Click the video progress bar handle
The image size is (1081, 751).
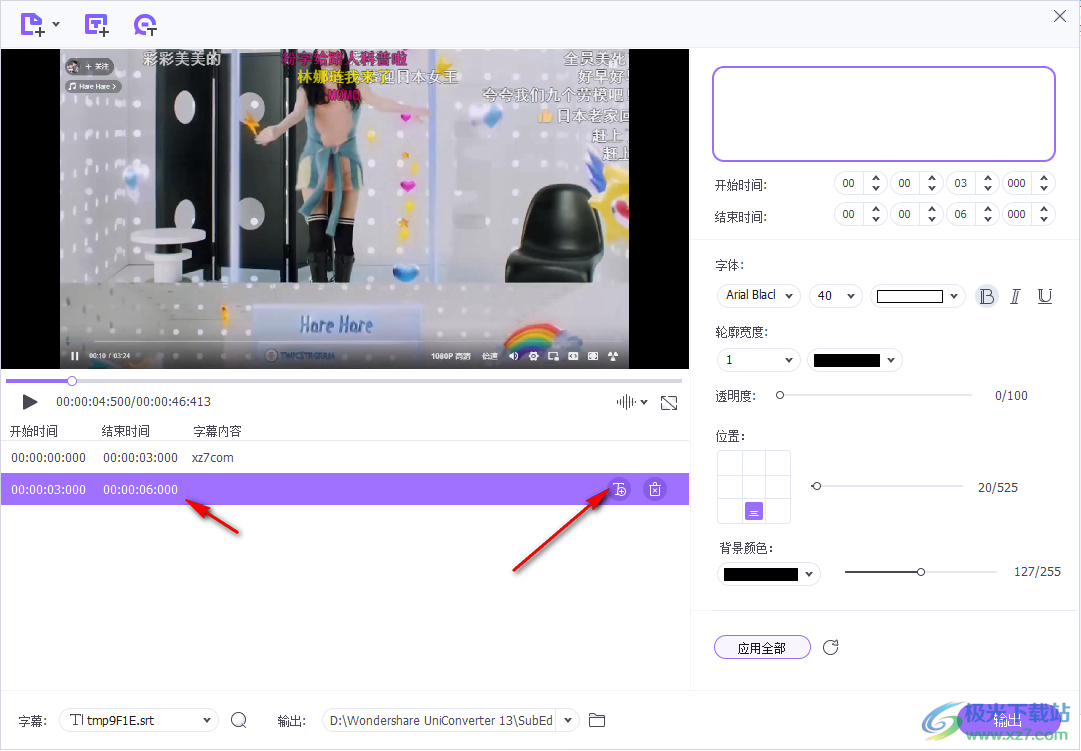pyautogui.click(x=72, y=381)
